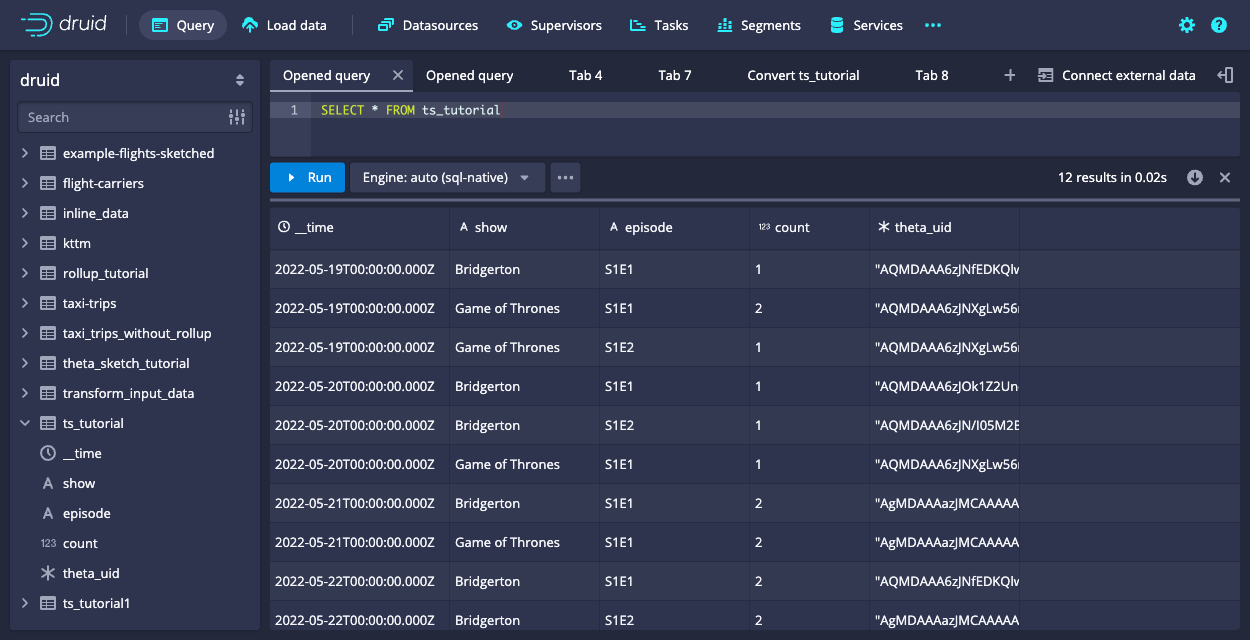The height and width of the screenshot is (640, 1250).
Task: Click in the datasource Search field
Action: point(120,117)
